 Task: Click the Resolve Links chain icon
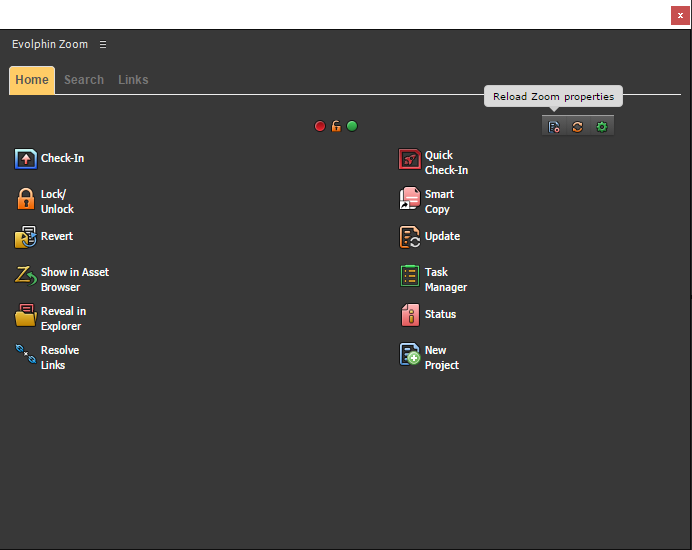coord(26,354)
